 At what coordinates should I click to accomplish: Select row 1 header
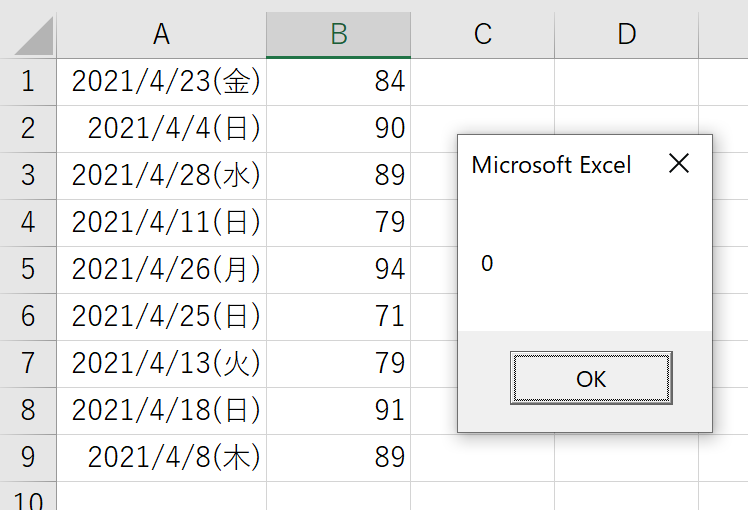[x=28, y=82]
